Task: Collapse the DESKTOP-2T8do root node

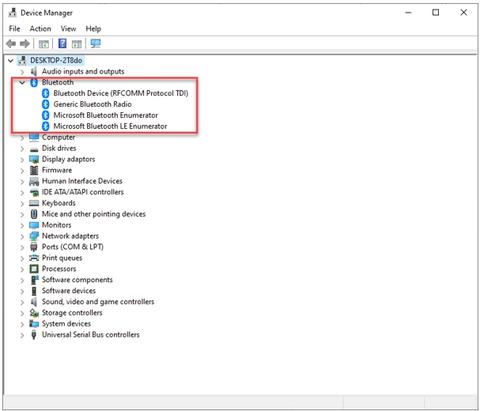Action: click(x=11, y=61)
